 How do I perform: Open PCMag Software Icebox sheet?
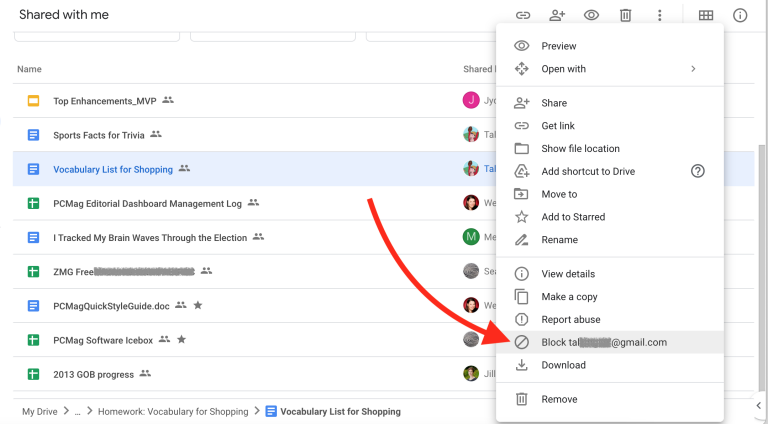(103, 340)
